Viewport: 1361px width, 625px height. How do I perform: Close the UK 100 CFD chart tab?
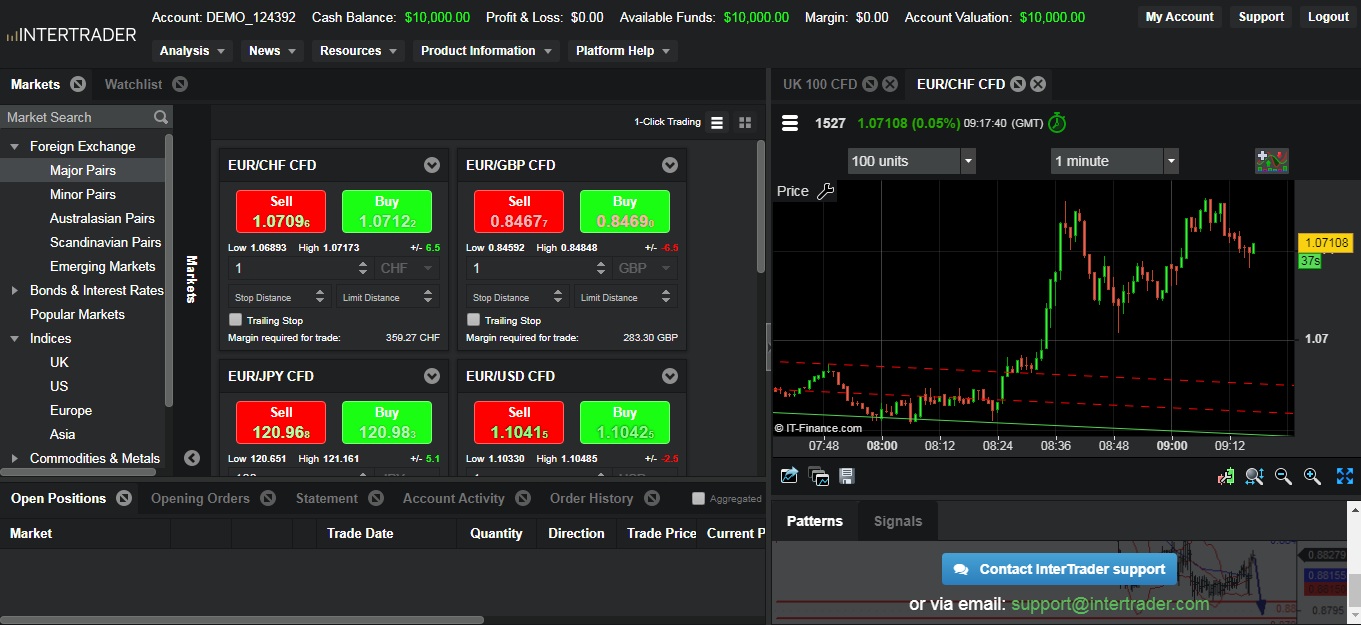point(890,84)
